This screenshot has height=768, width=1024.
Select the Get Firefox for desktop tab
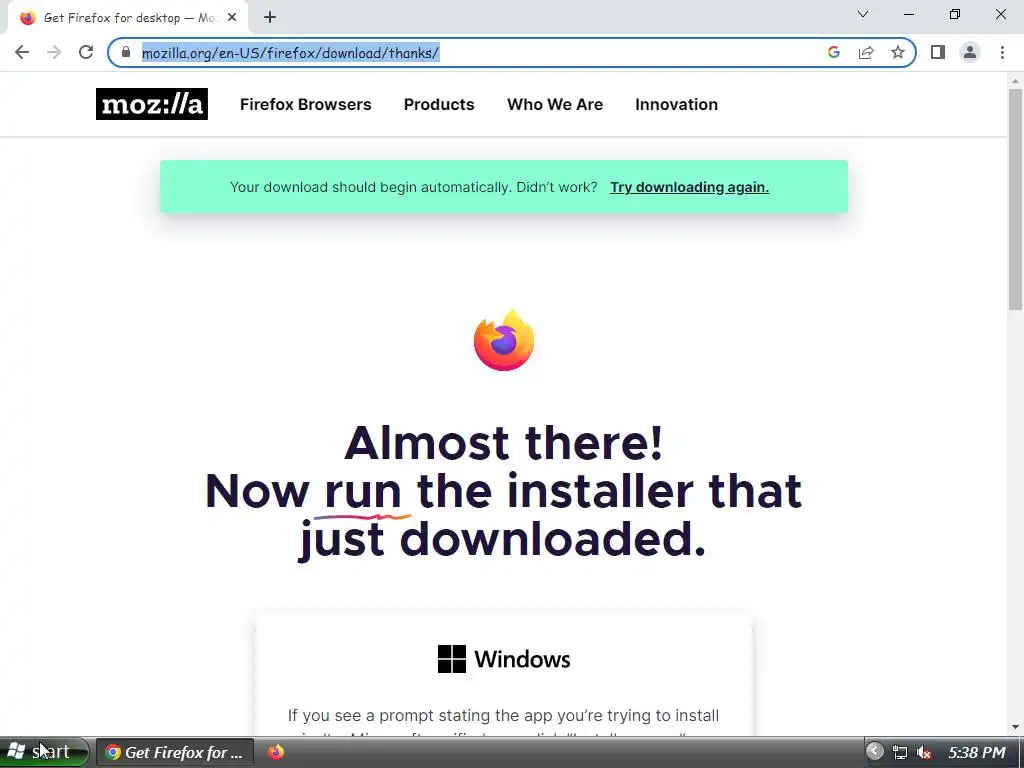point(127,18)
